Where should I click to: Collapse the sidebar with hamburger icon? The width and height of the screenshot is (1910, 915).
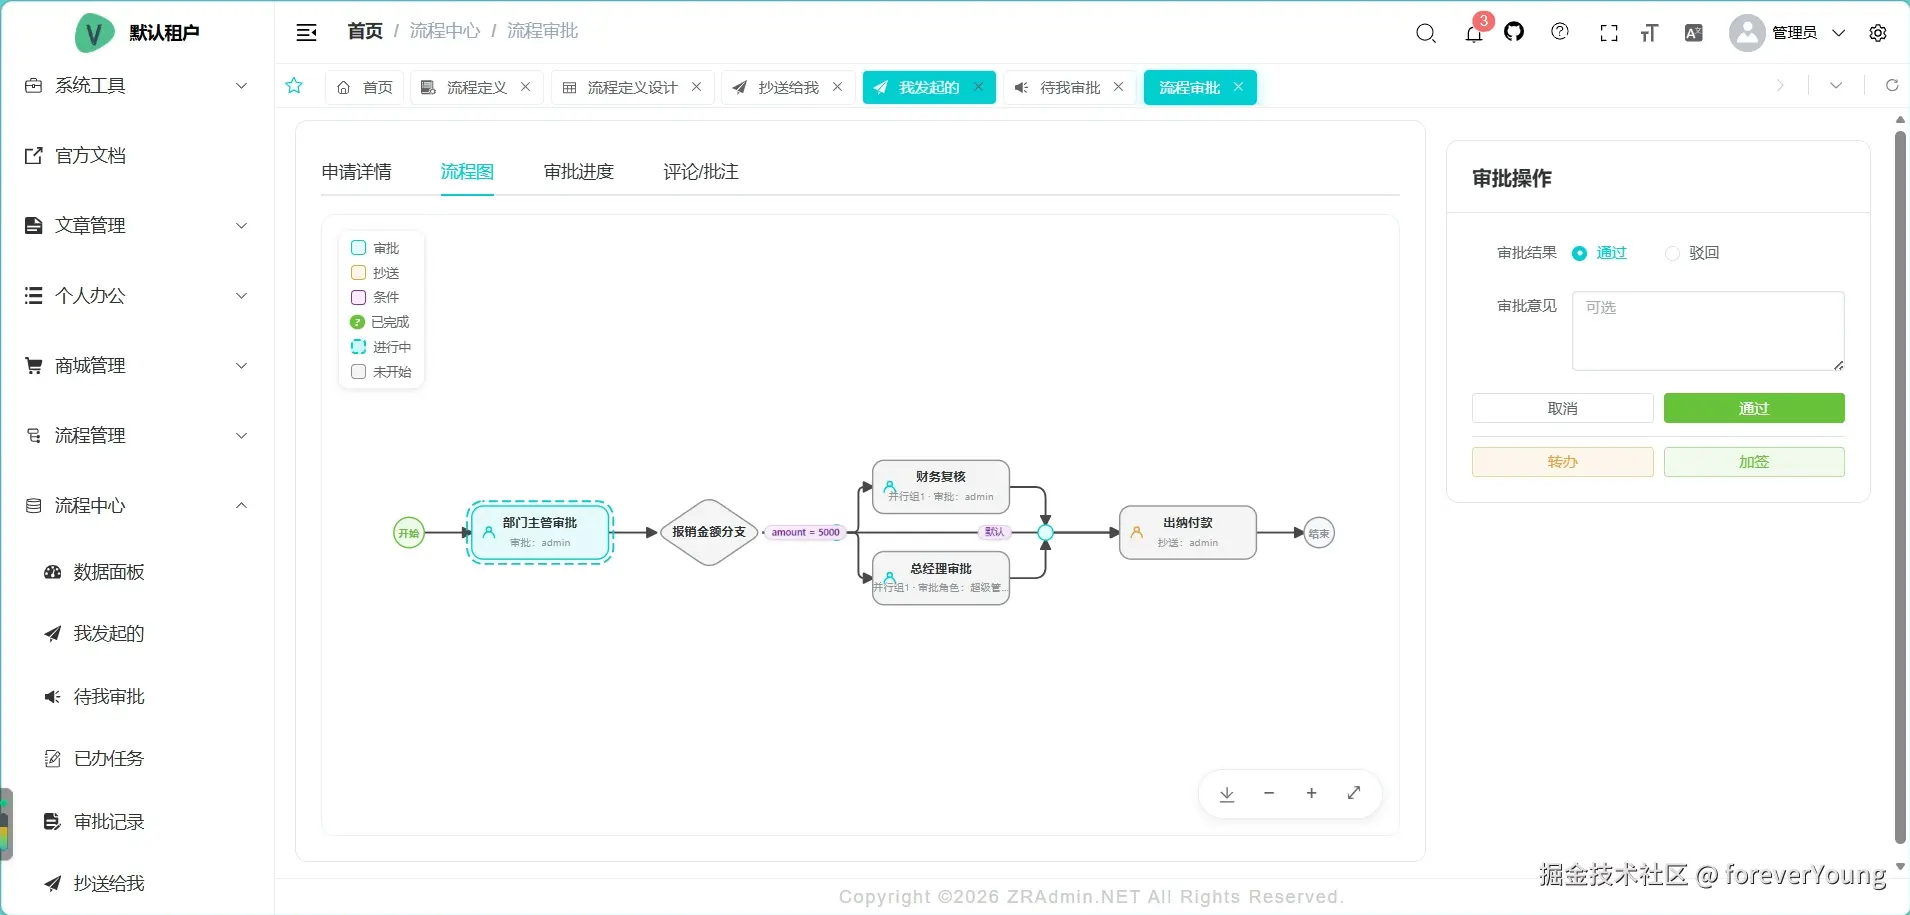click(306, 32)
